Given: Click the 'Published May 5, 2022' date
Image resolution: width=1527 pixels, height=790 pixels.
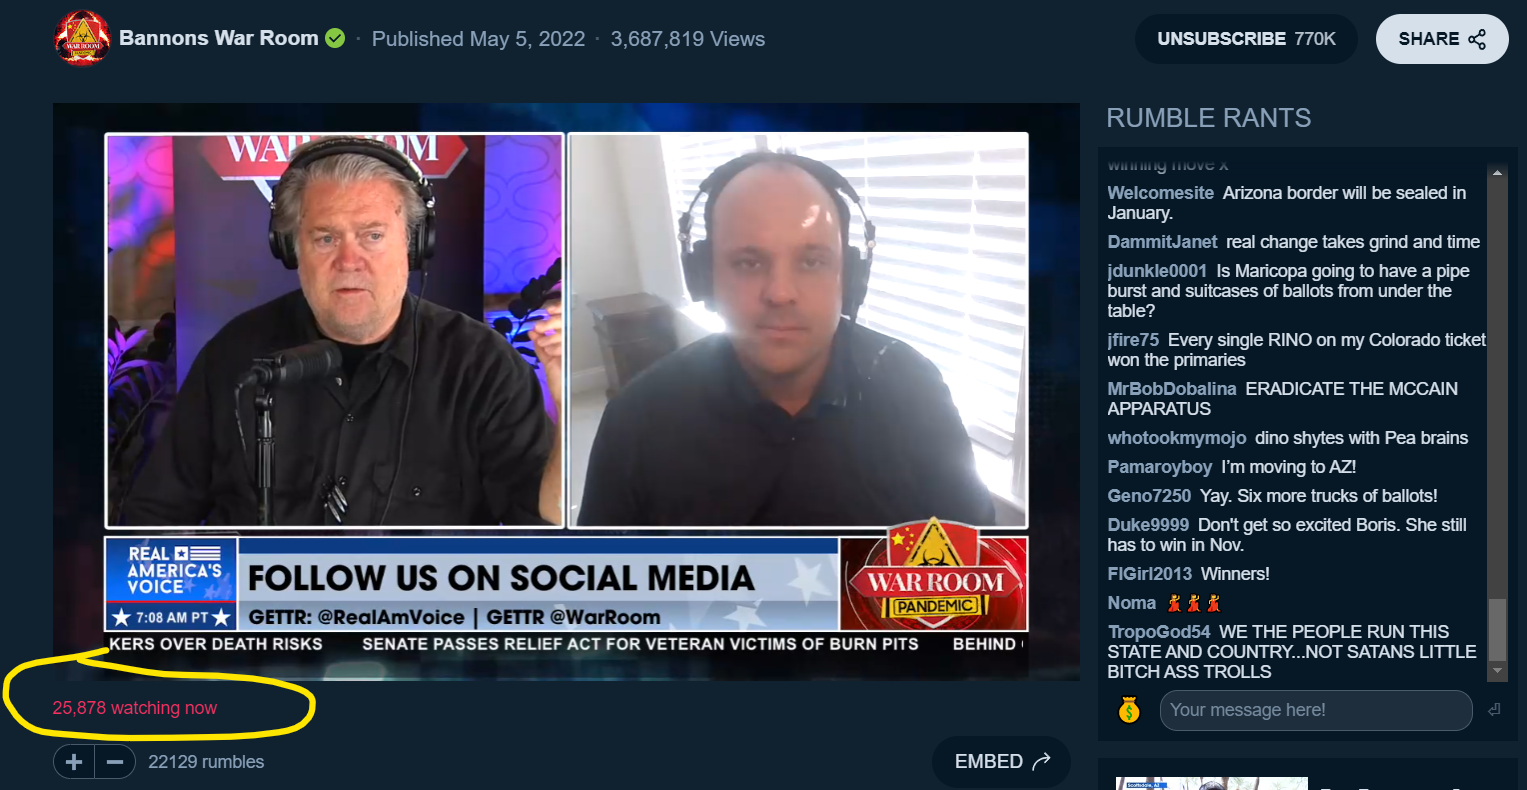Looking at the screenshot, I should 478,39.
